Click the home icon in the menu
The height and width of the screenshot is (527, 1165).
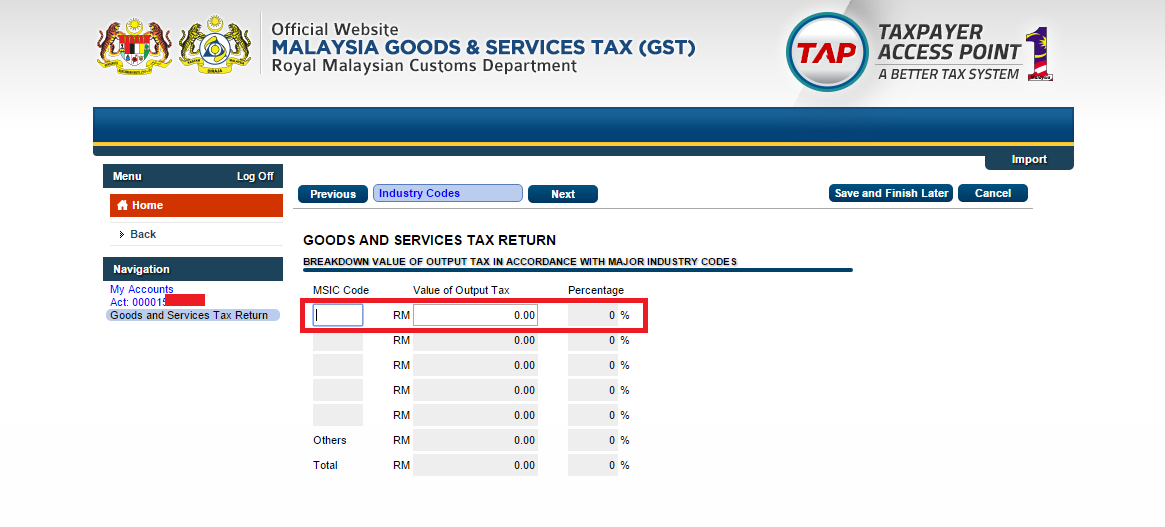[123, 206]
